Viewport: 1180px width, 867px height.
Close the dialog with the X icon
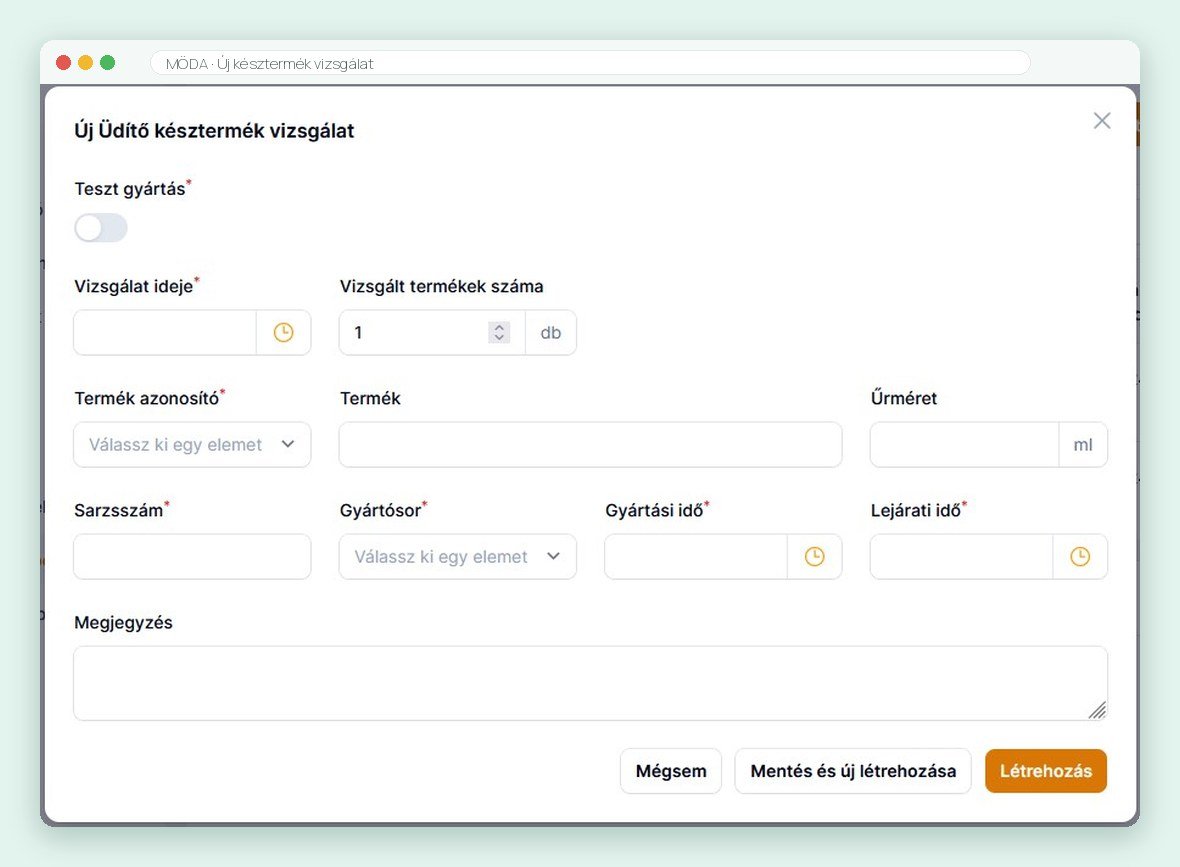coord(1102,120)
